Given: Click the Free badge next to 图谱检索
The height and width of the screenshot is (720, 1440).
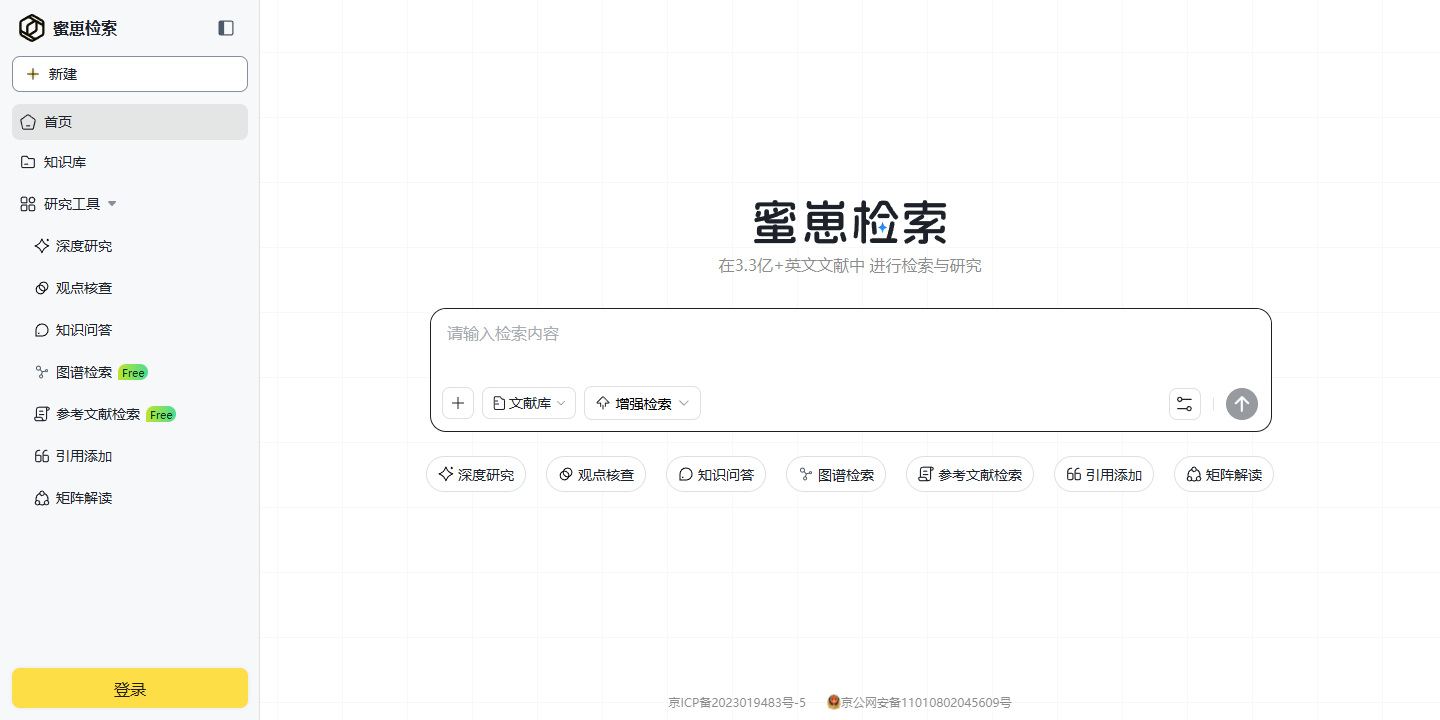Looking at the screenshot, I should (x=133, y=372).
